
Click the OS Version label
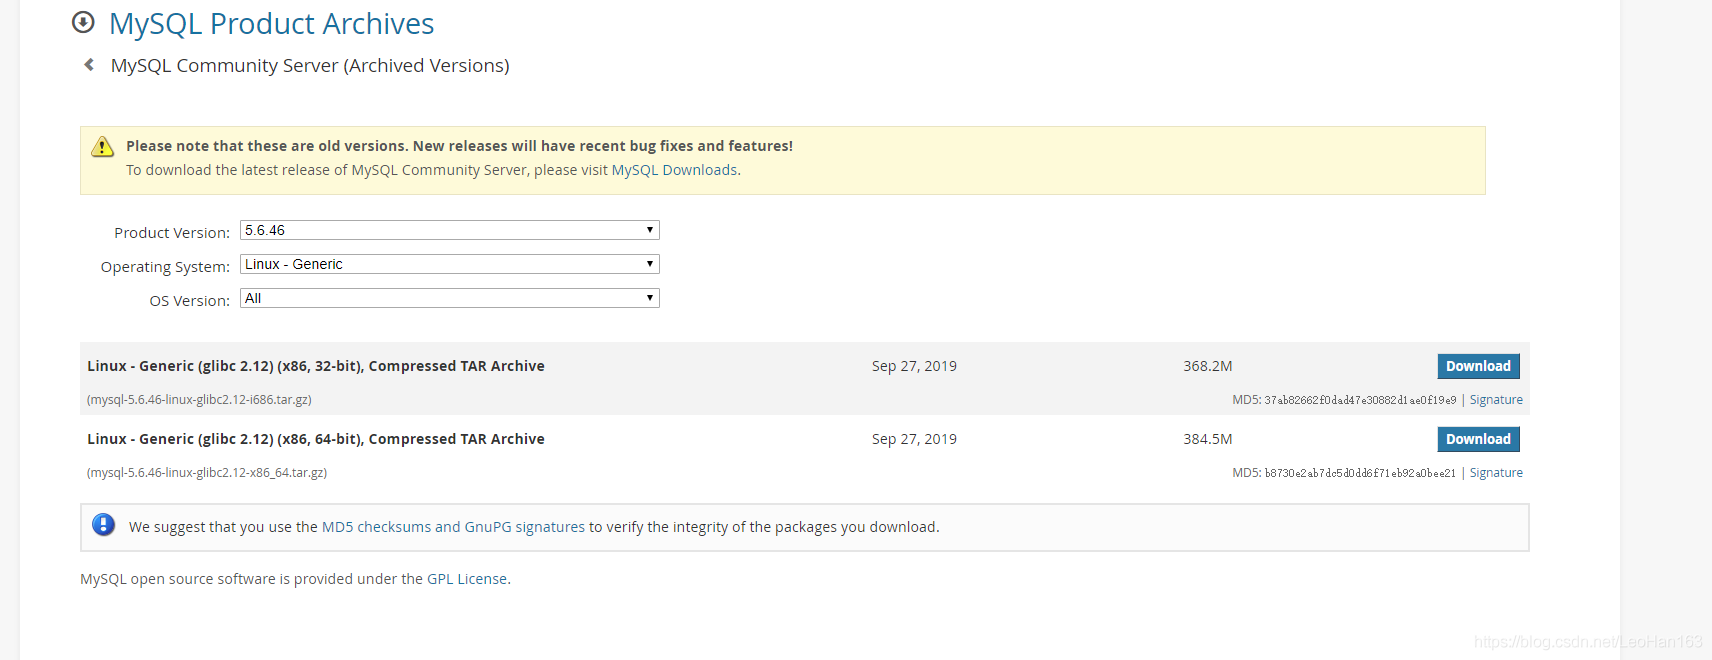coord(190,301)
